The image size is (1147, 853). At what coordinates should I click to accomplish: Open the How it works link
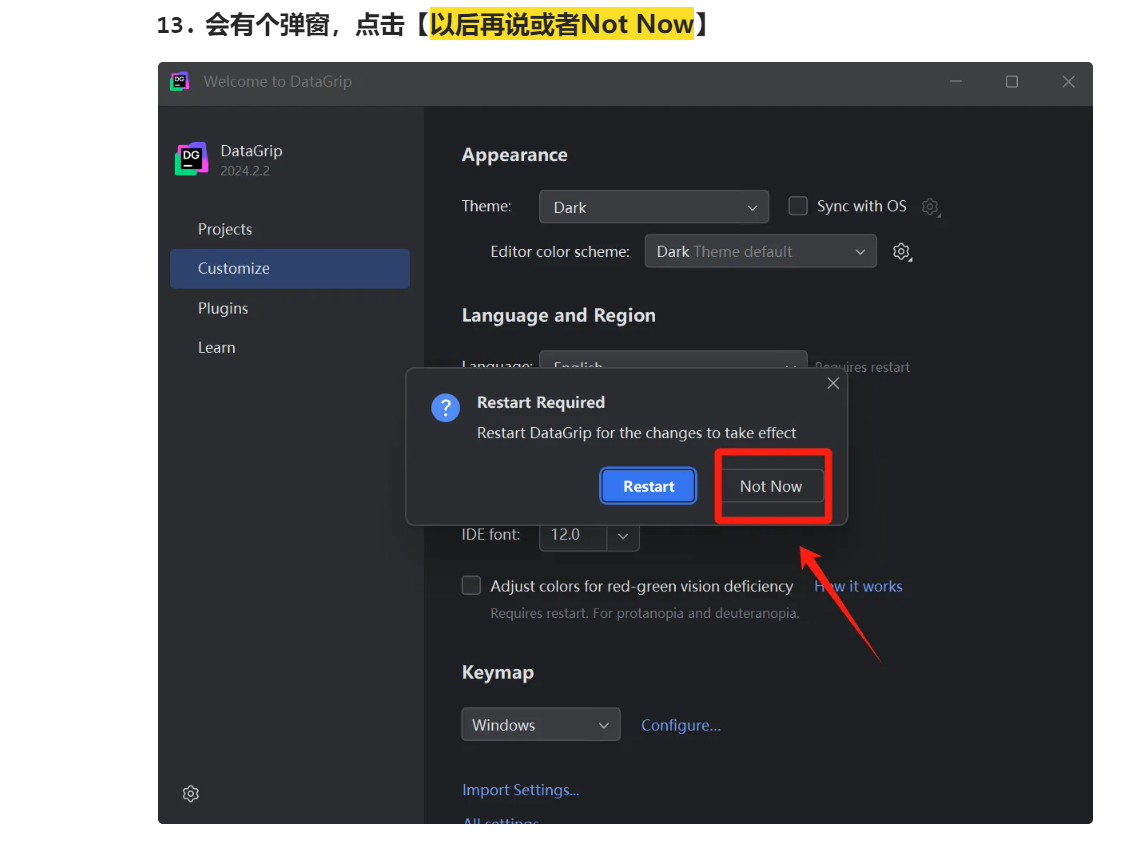858,586
